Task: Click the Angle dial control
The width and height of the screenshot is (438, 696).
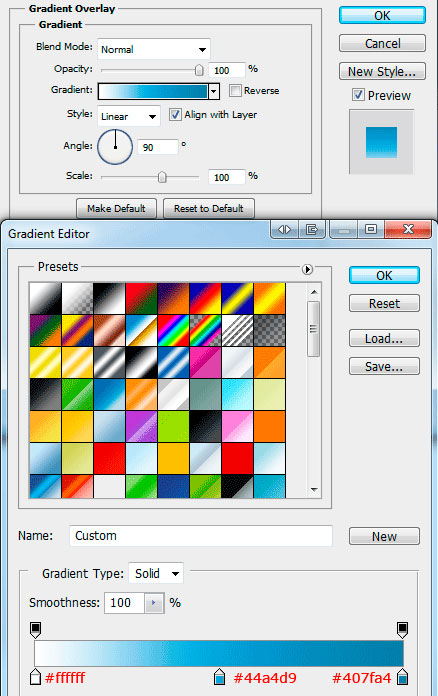Action: (115, 147)
